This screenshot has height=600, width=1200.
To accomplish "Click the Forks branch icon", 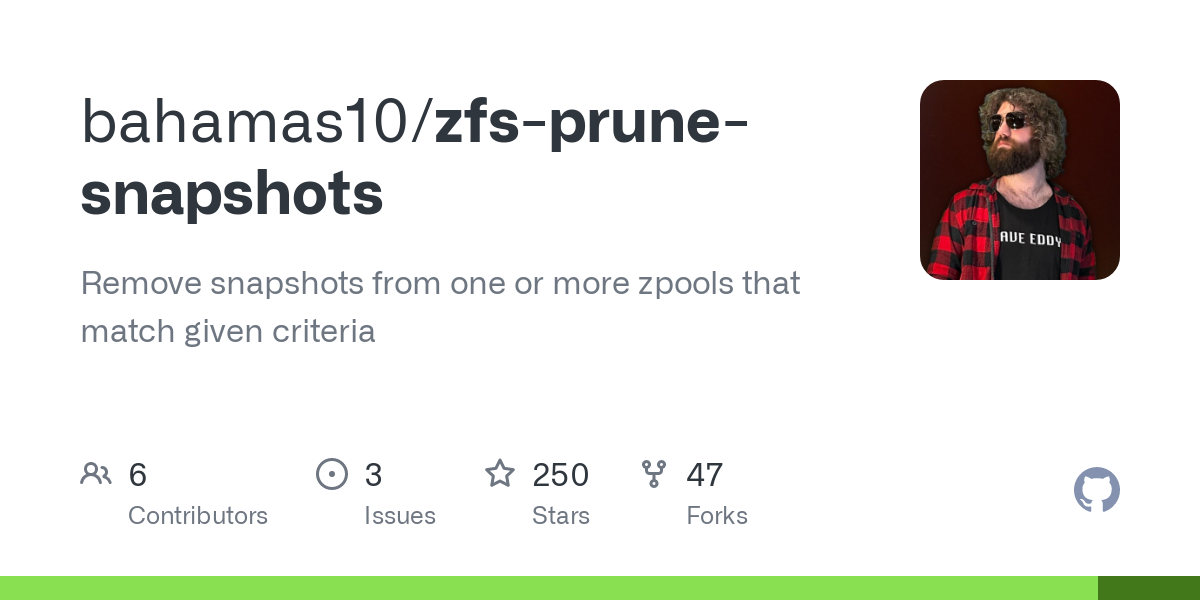I will tap(654, 474).
